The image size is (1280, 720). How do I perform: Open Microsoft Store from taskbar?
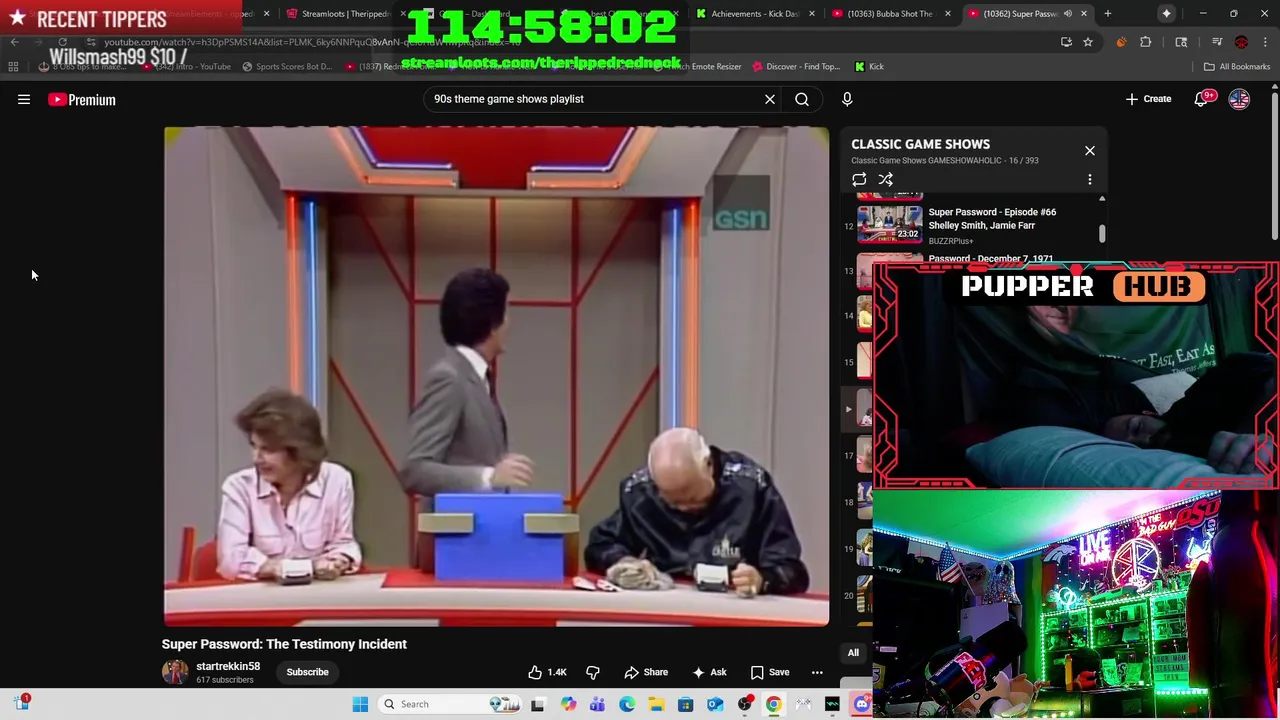click(685, 704)
